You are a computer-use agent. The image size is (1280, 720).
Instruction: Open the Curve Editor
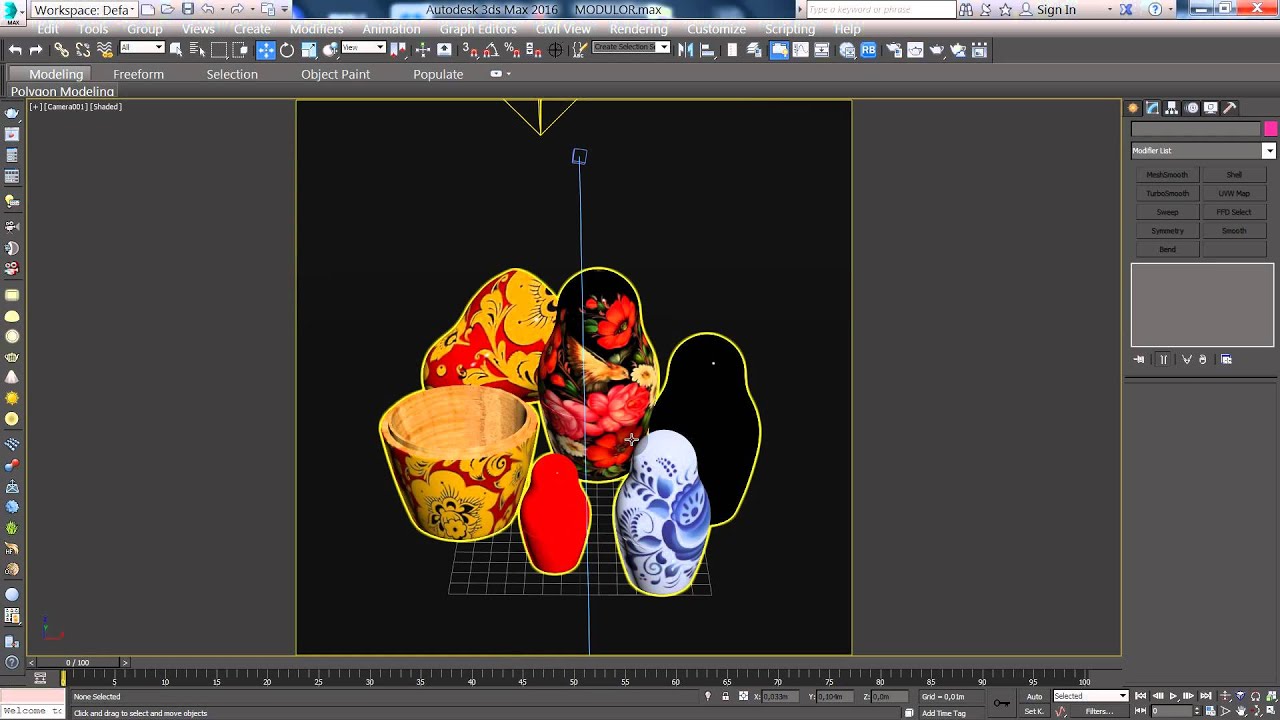(x=801, y=50)
